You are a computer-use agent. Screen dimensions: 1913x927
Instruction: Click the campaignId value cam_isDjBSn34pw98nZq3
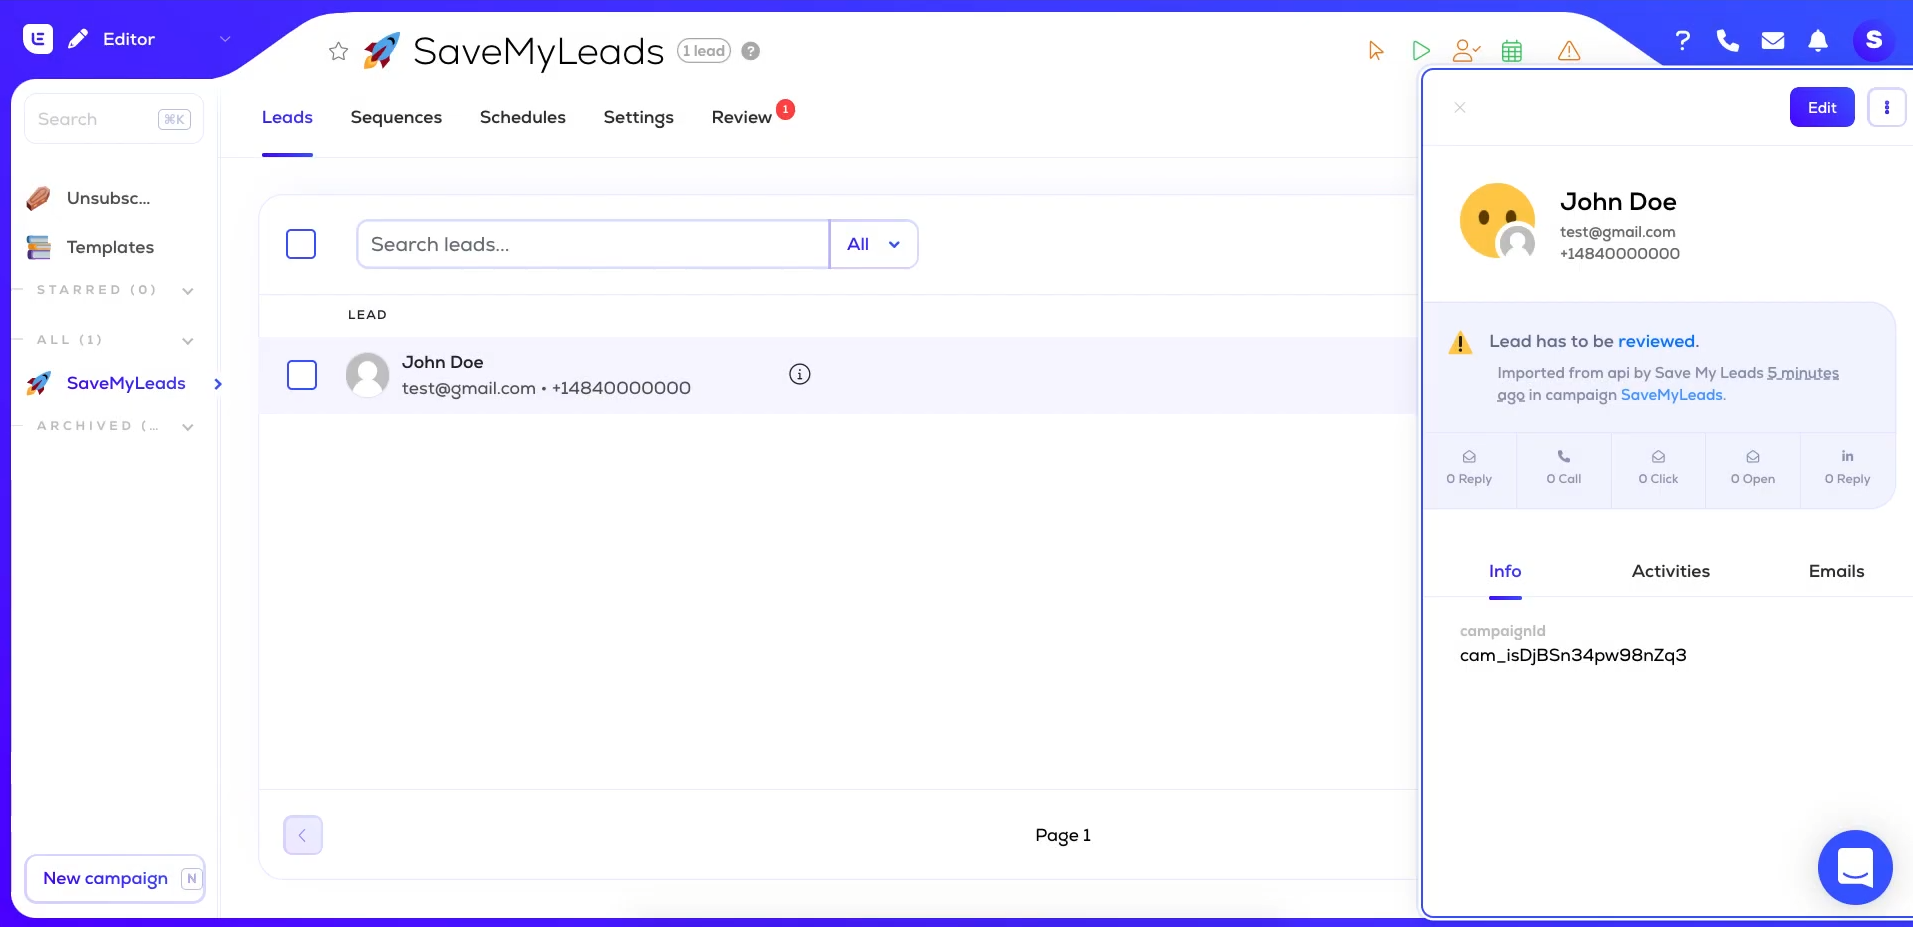point(1573,655)
